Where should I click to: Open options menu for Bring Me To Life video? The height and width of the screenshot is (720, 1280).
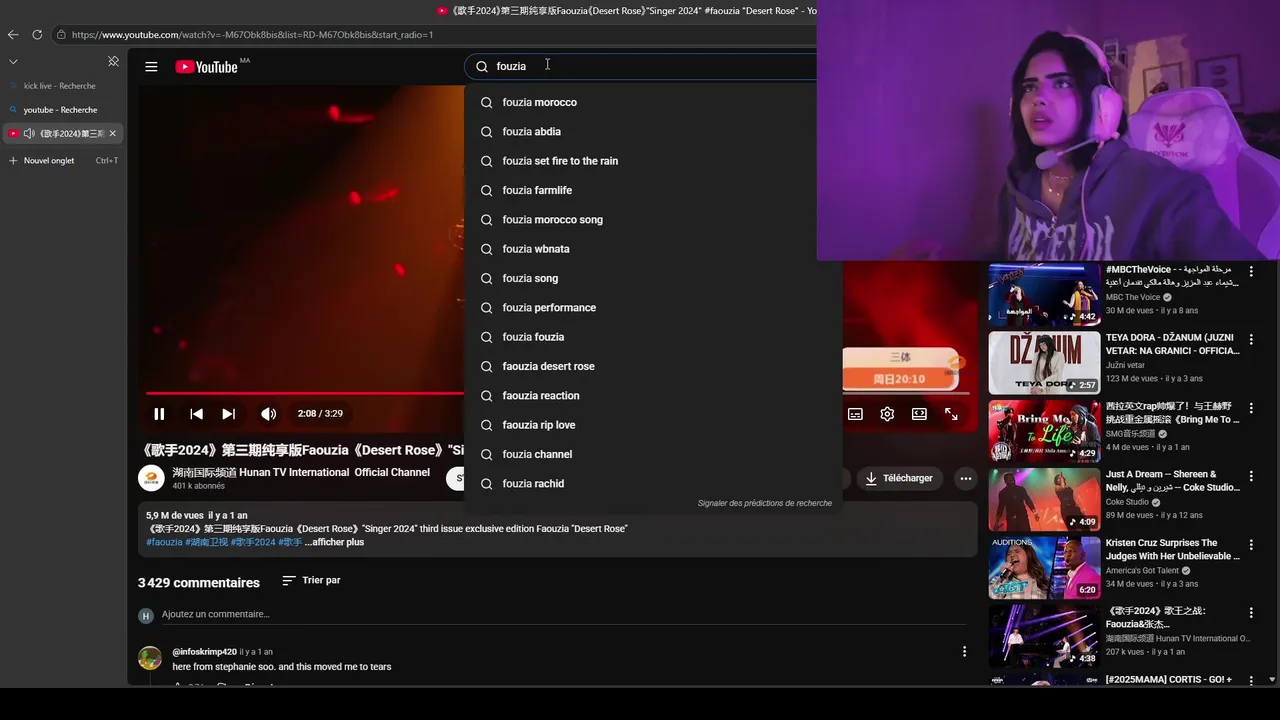(x=1250, y=408)
